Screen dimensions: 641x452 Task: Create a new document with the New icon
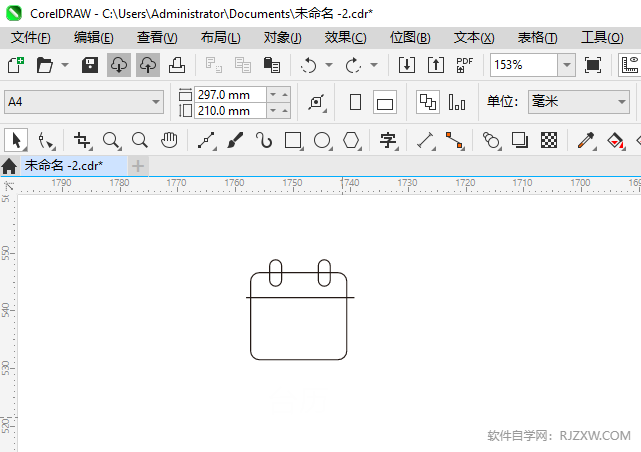tap(16, 65)
